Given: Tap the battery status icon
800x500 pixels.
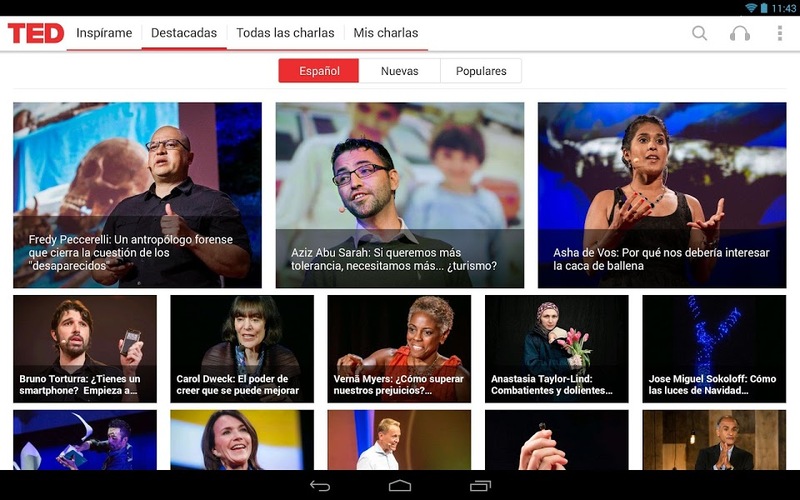Looking at the screenshot, I should (764, 8).
